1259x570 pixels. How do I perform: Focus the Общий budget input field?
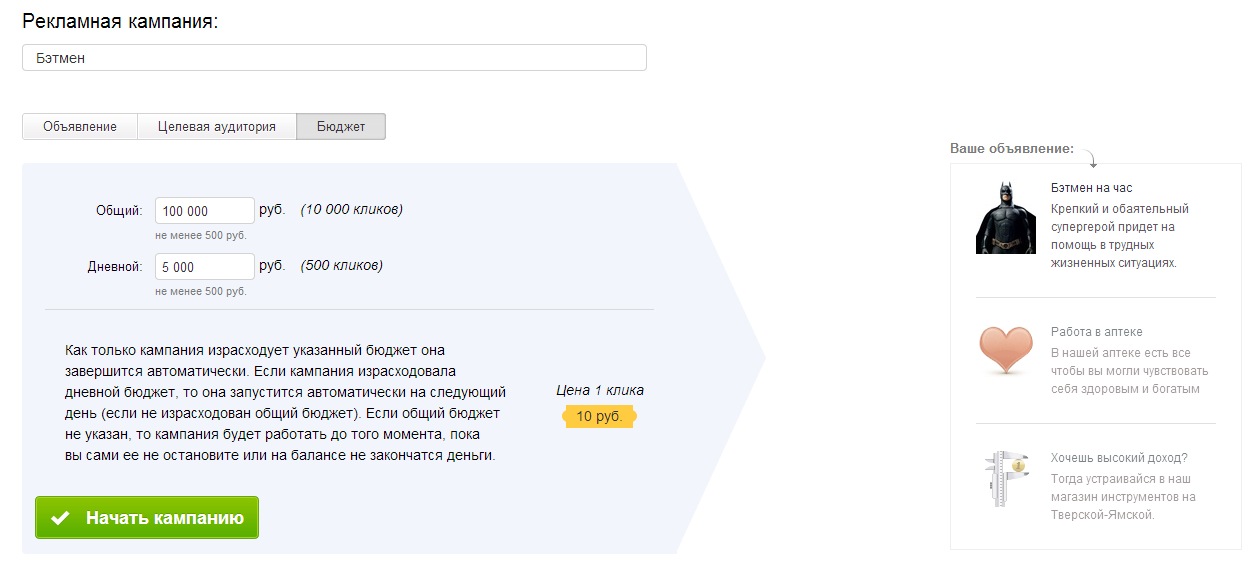205,211
